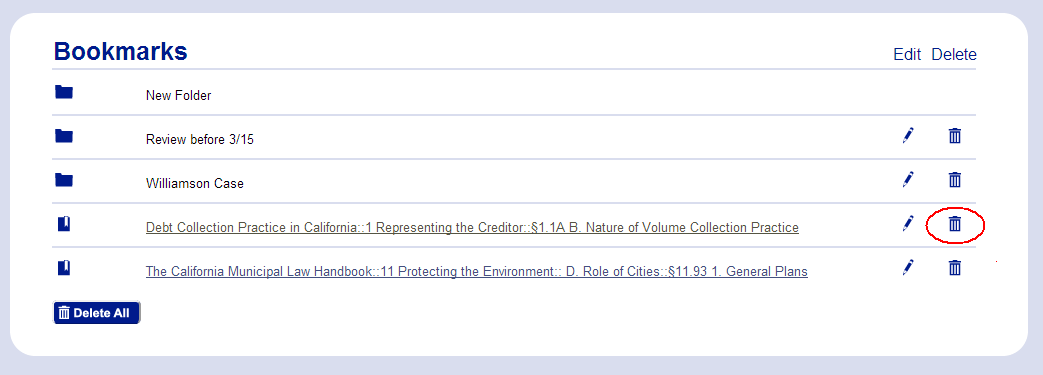Click the Edit column header

click(907, 55)
